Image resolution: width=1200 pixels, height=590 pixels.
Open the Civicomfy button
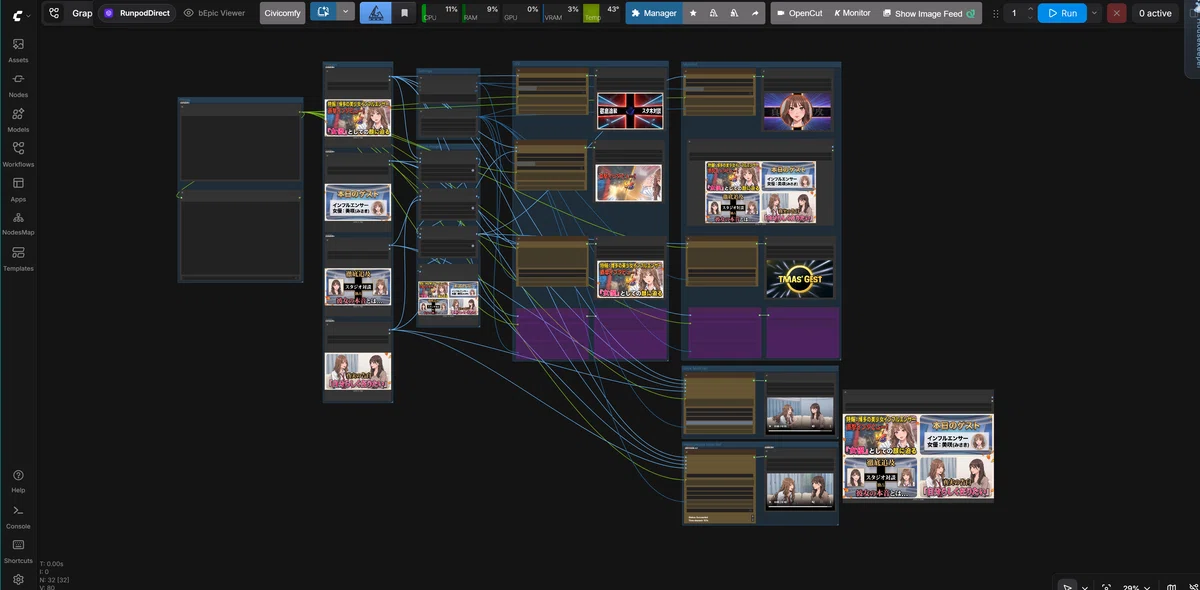pyautogui.click(x=282, y=13)
